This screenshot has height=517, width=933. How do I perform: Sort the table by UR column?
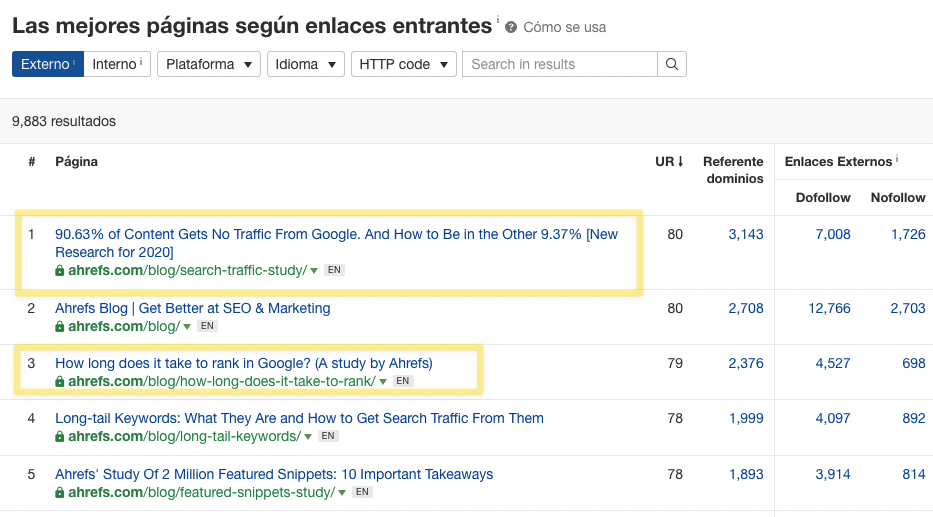coord(669,161)
